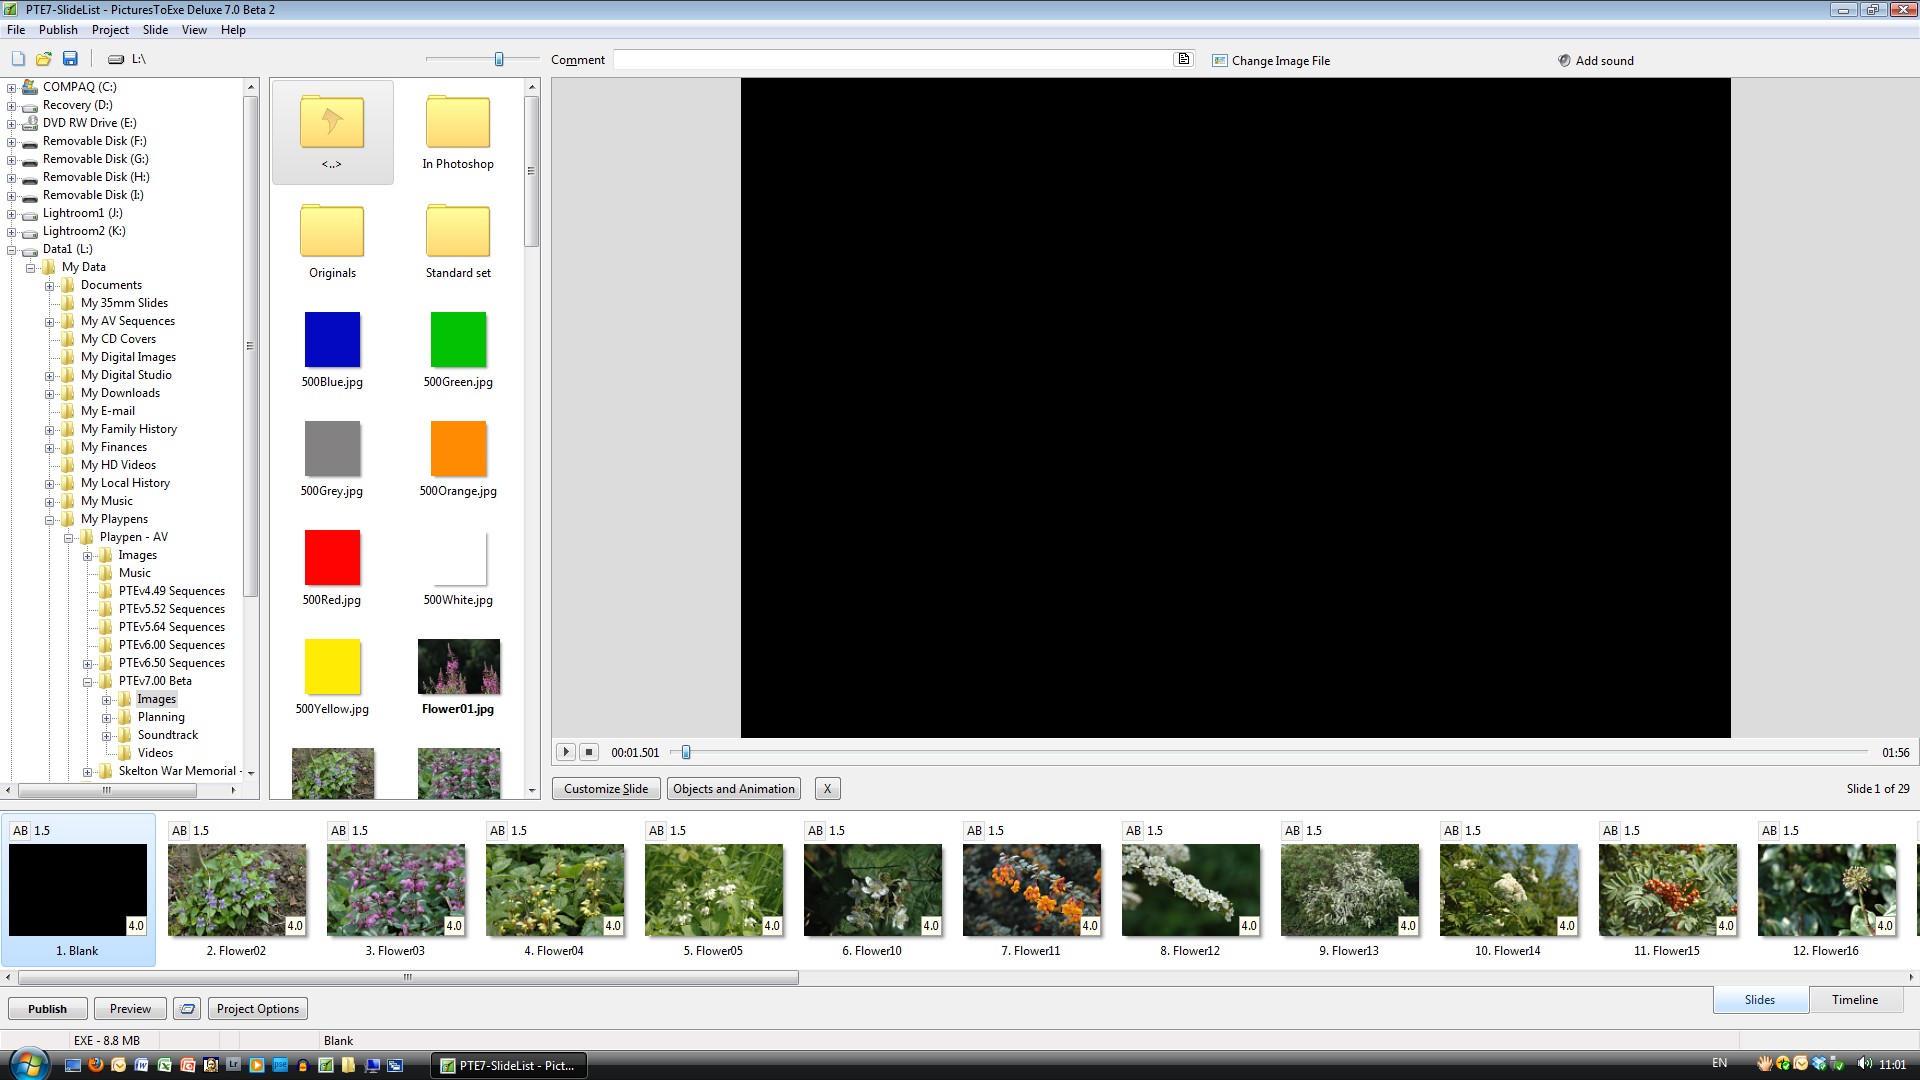Select slide 6 Flower10 in slide list
Viewport: 1920px width, 1080px height.
(x=873, y=890)
